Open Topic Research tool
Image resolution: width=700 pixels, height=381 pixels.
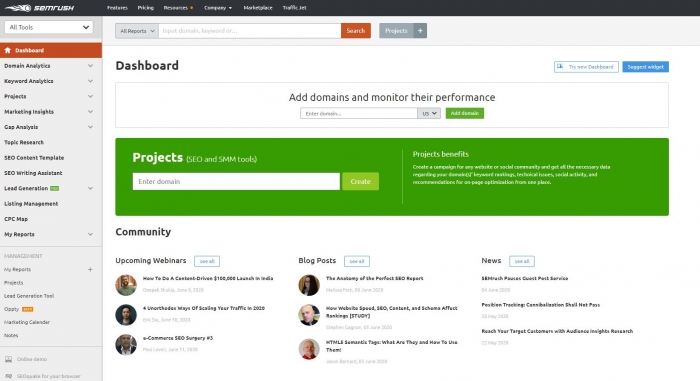(24, 142)
